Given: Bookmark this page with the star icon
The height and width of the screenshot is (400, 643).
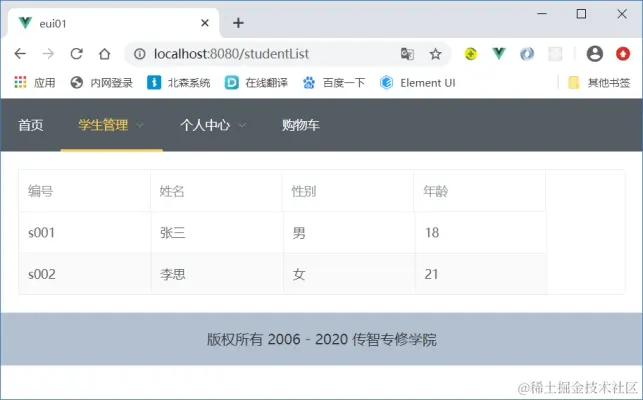Looking at the screenshot, I should point(436,54).
